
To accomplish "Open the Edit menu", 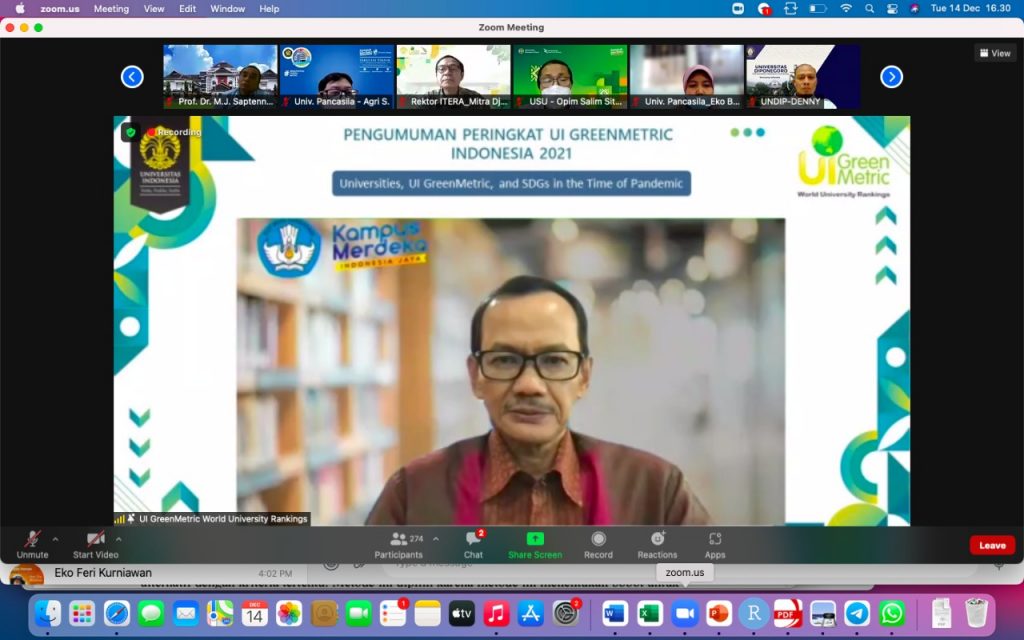I will tap(187, 8).
